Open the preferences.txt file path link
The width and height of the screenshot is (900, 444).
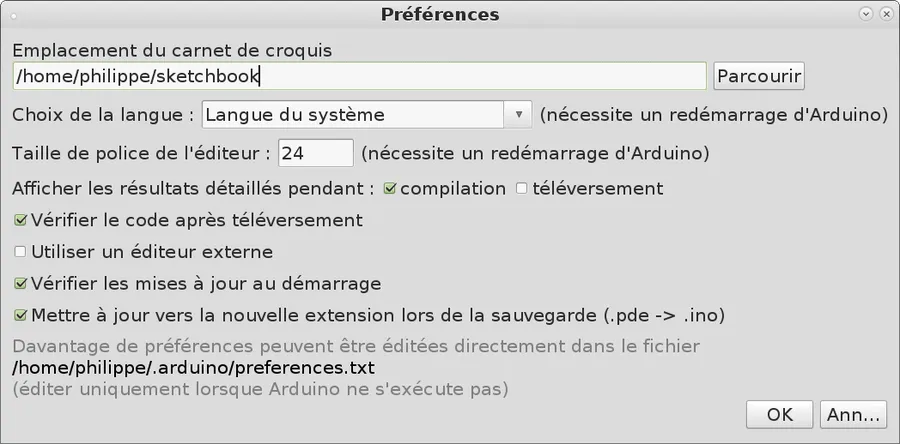tap(193, 367)
